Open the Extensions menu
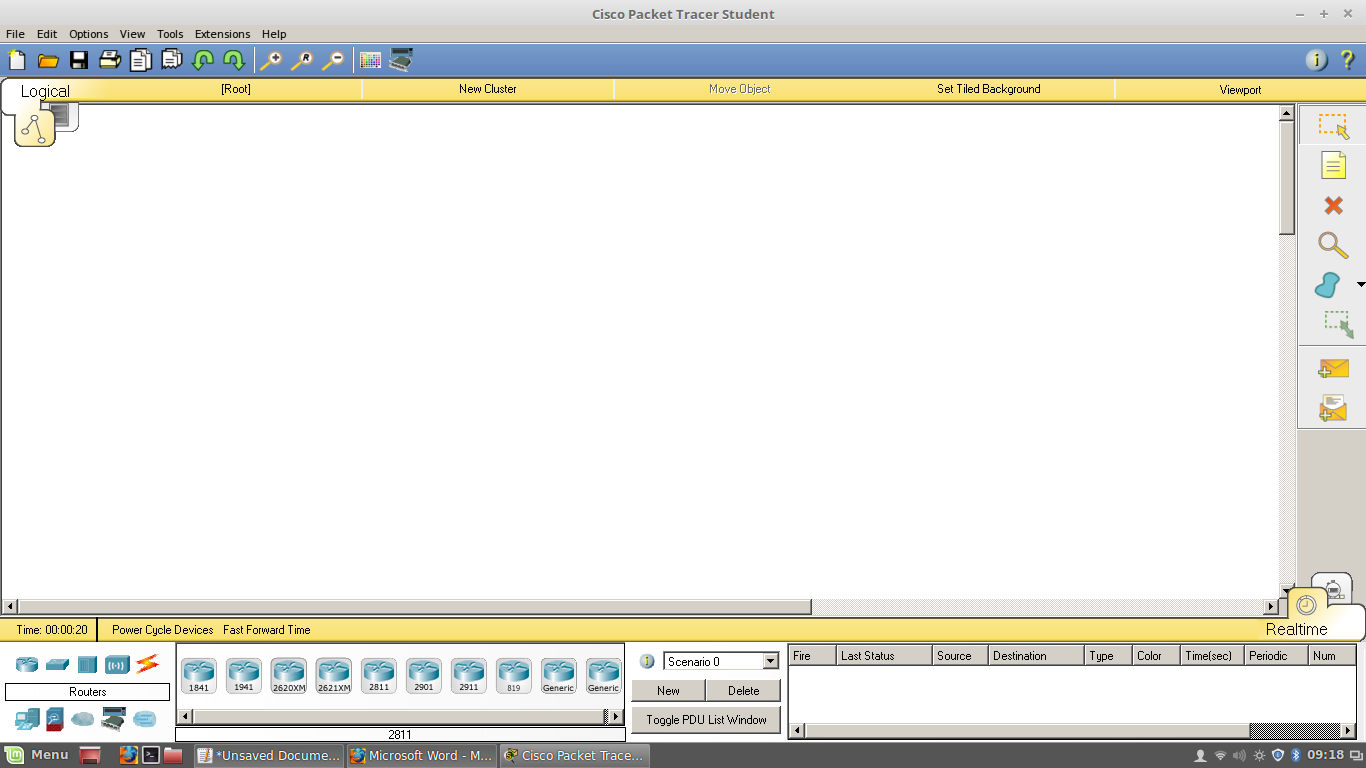Viewport: 1366px width, 768px height. [222, 33]
